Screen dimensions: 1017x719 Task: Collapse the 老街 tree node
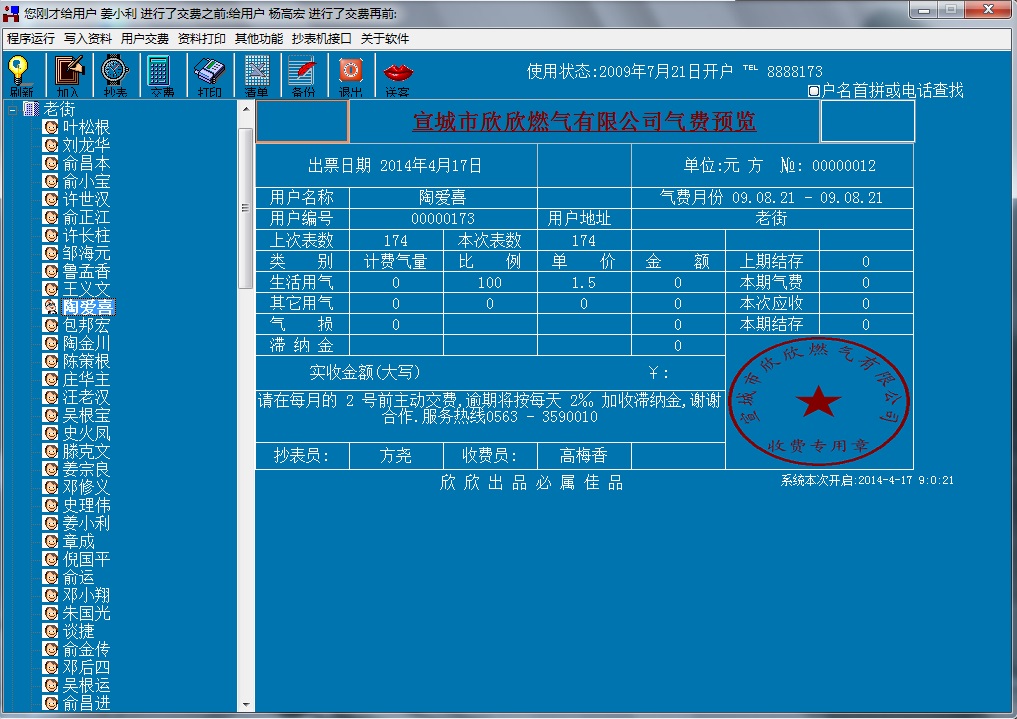point(12,109)
